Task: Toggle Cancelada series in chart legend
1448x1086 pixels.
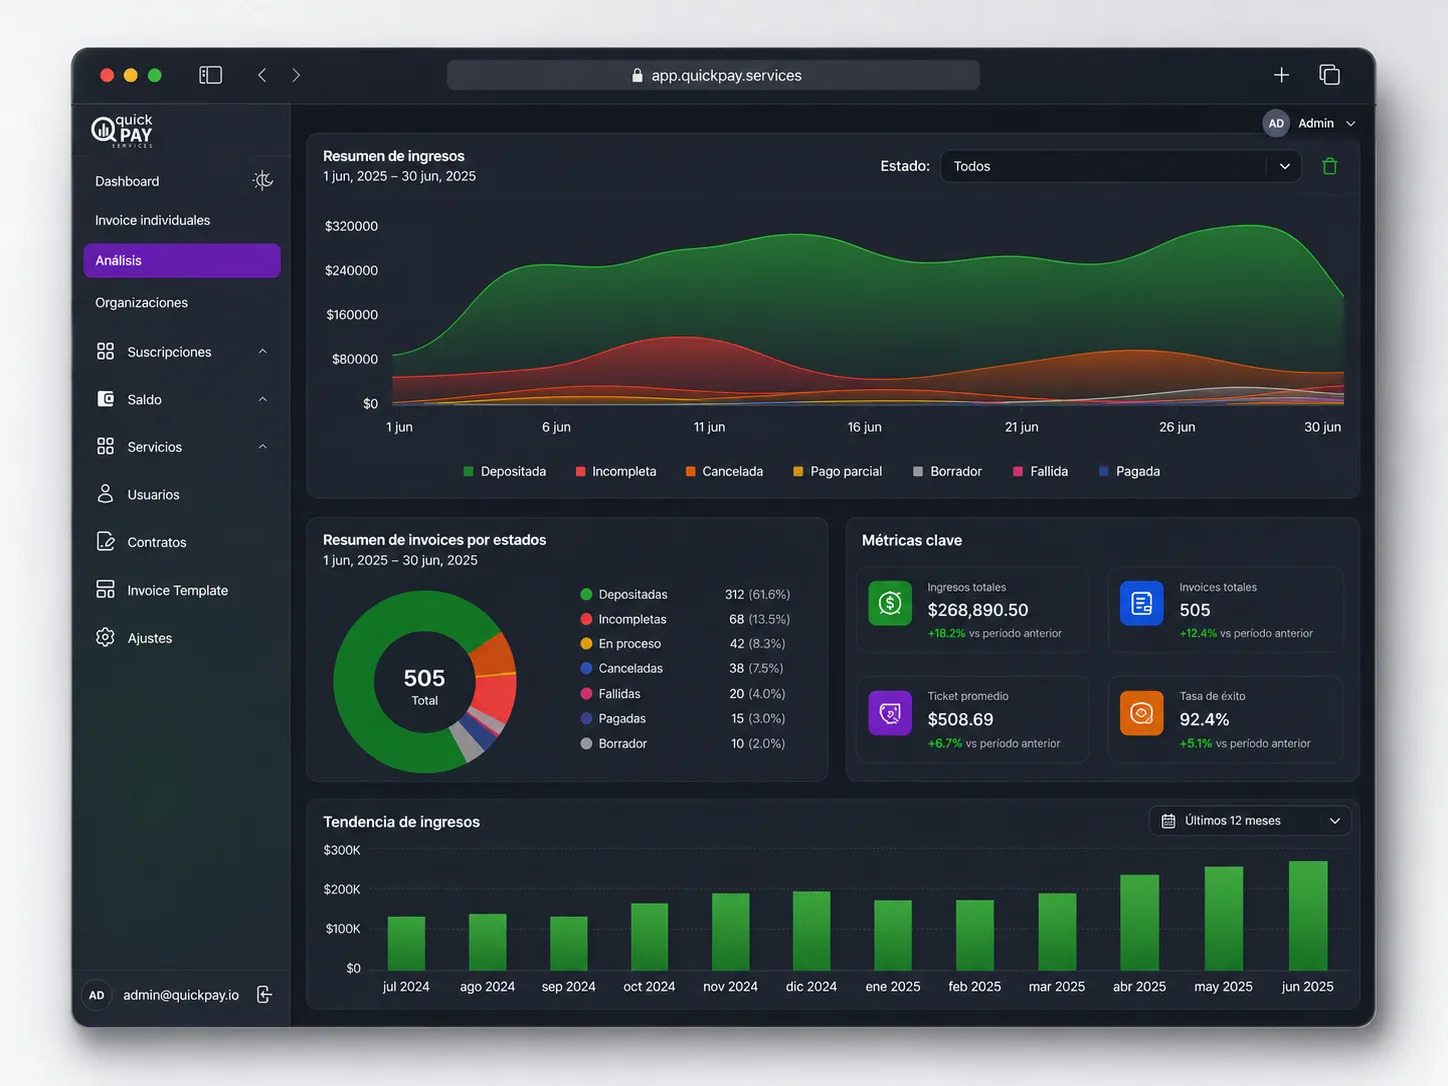Action: click(x=724, y=471)
